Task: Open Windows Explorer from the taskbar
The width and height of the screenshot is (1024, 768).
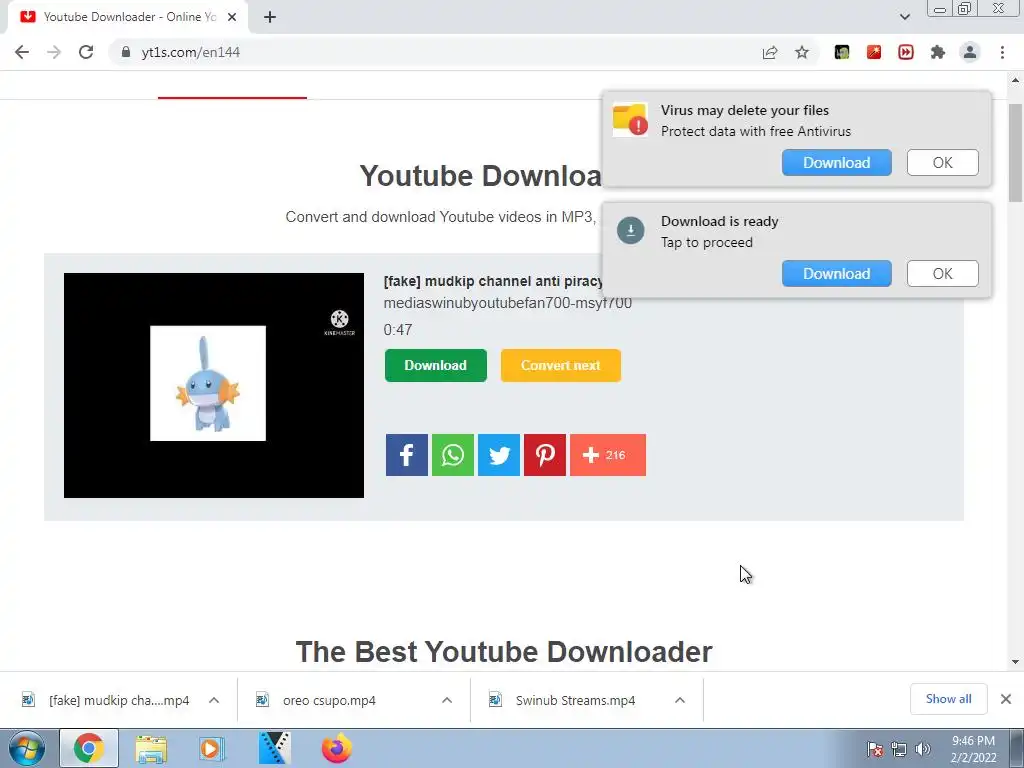Action: (x=151, y=748)
